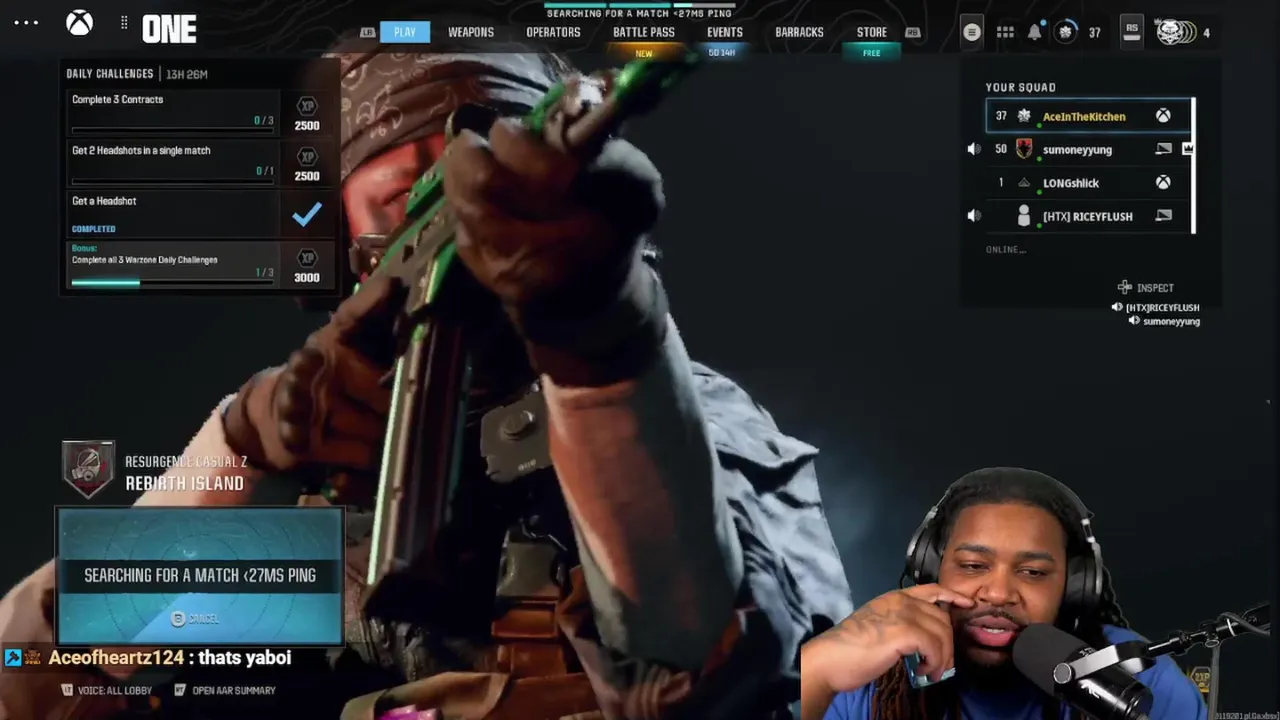Click Get 2 Headshots progress bar
Viewport: 1280px width, 720px height.
click(x=171, y=182)
